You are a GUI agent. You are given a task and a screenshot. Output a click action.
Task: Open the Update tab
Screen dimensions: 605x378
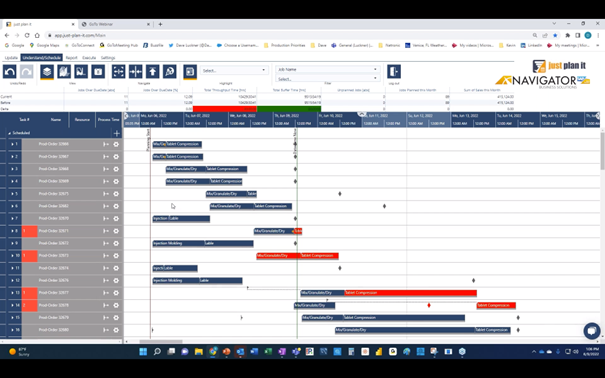11,57
